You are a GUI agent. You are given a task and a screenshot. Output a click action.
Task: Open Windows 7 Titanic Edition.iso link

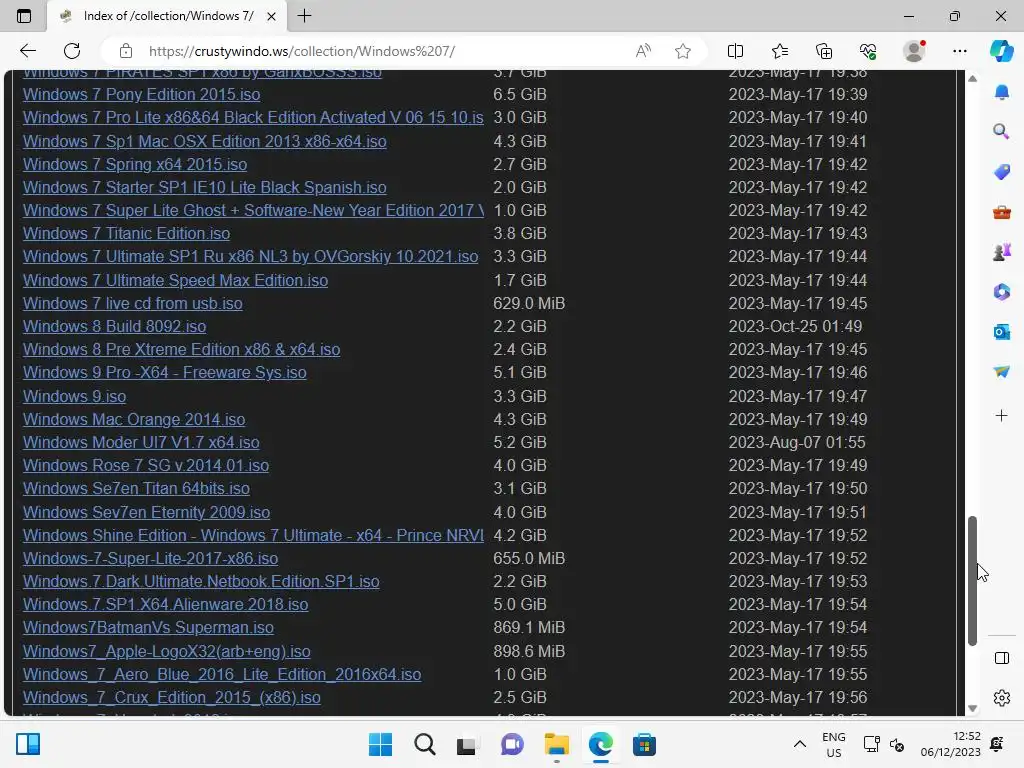pyautogui.click(x=126, y=234)
